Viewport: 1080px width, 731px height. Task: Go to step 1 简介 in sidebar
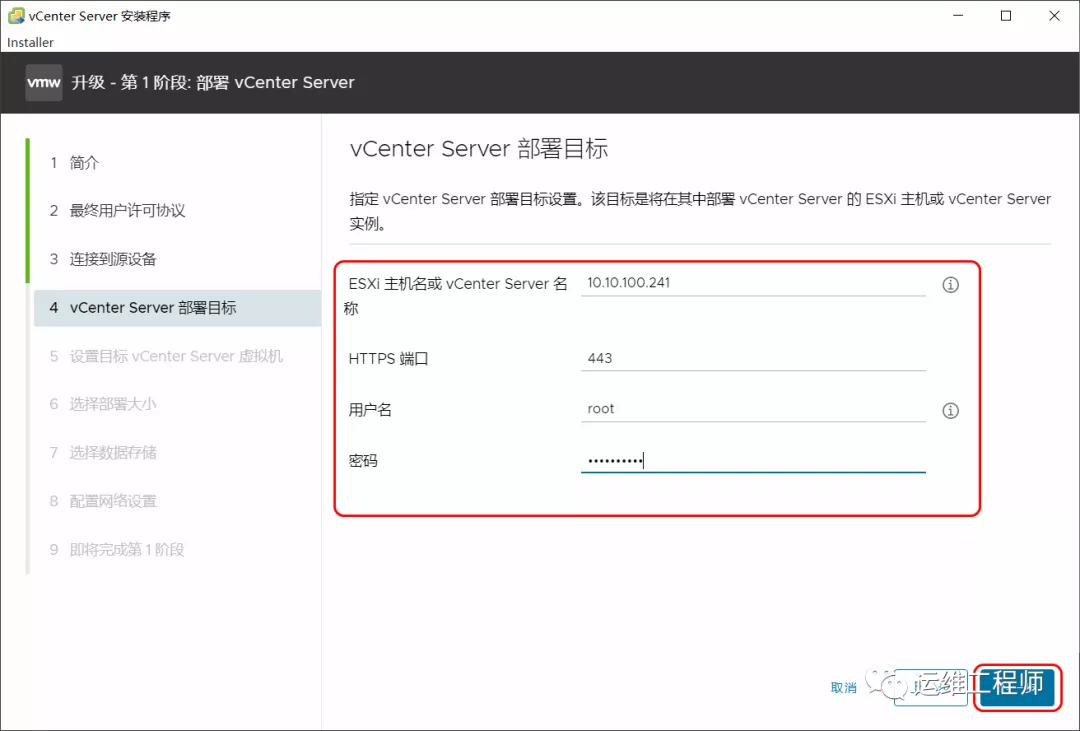point(84,163)
